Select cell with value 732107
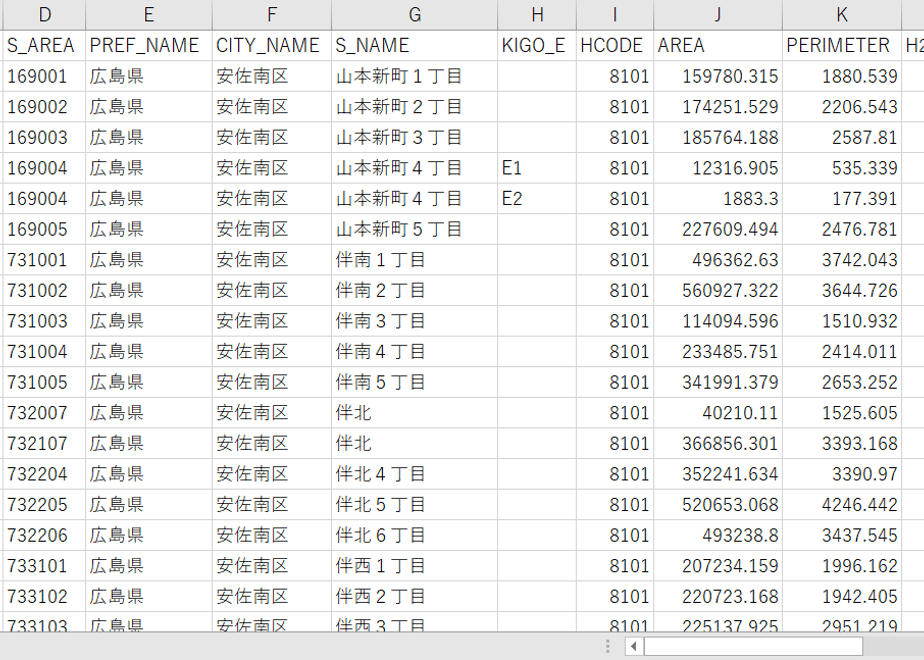This screenshot has width=924, height=660. [x=44, y=444]
